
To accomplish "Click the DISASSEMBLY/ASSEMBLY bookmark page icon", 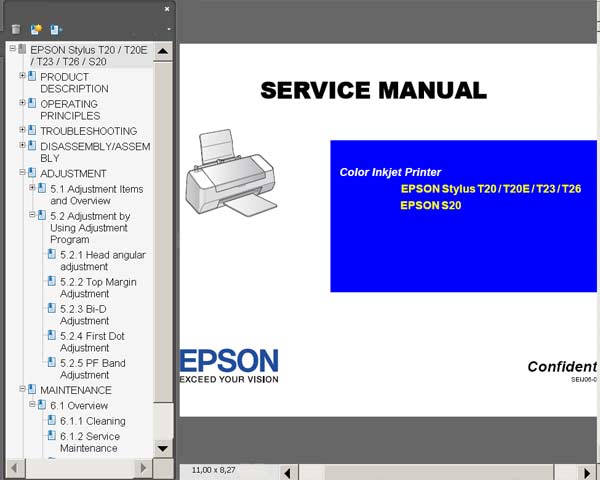I will pos(32,146).
